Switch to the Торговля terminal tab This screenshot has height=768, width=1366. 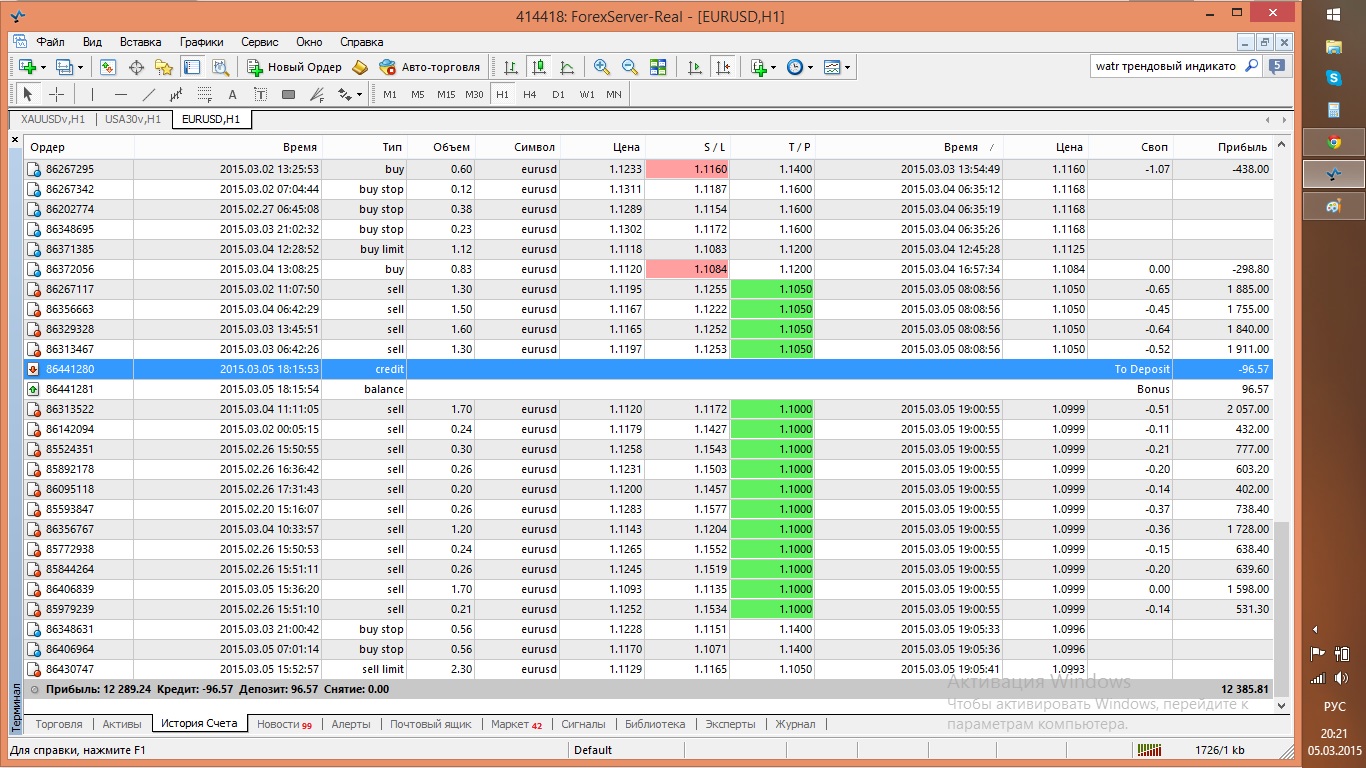click(x=59, y=724)
